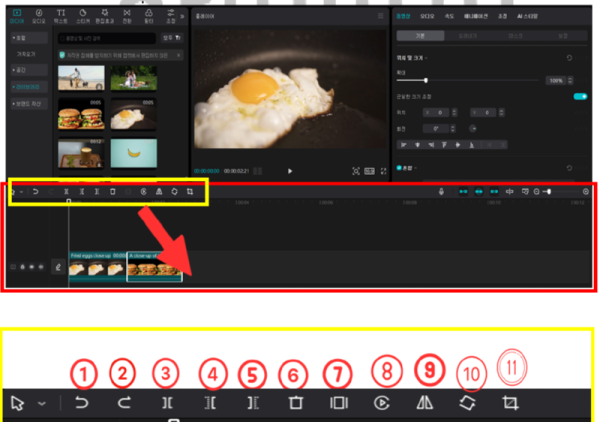Click the Freeze frame icon under number 7

tap(338, 403)
